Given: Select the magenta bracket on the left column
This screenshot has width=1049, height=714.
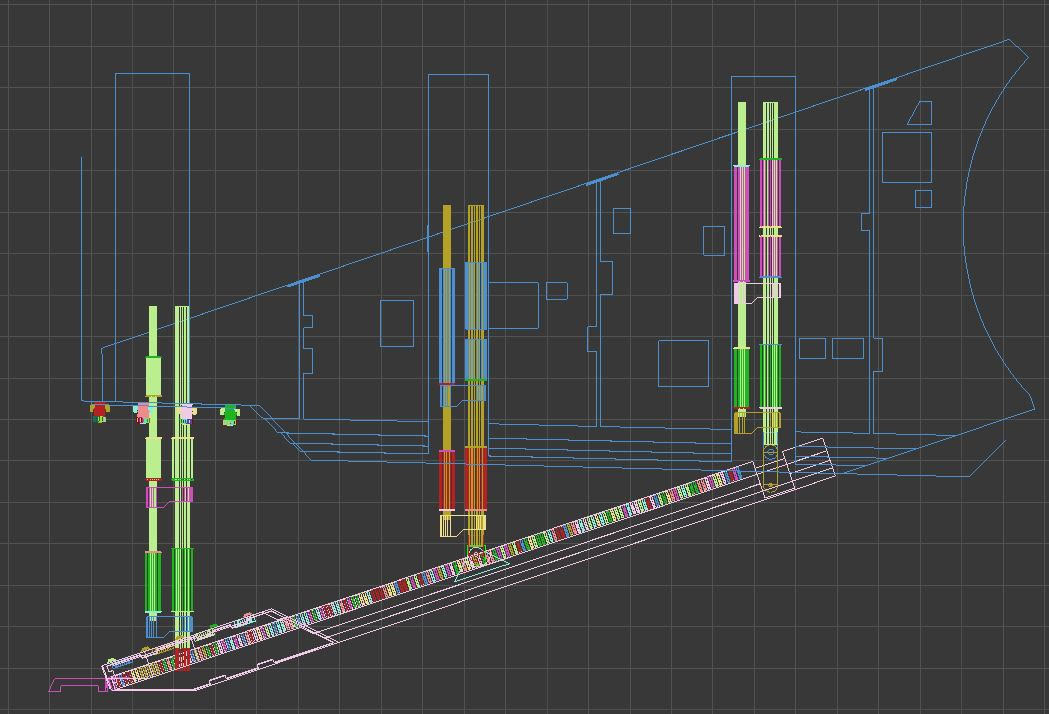Looking at the screenshot, I should coord(153,495).
